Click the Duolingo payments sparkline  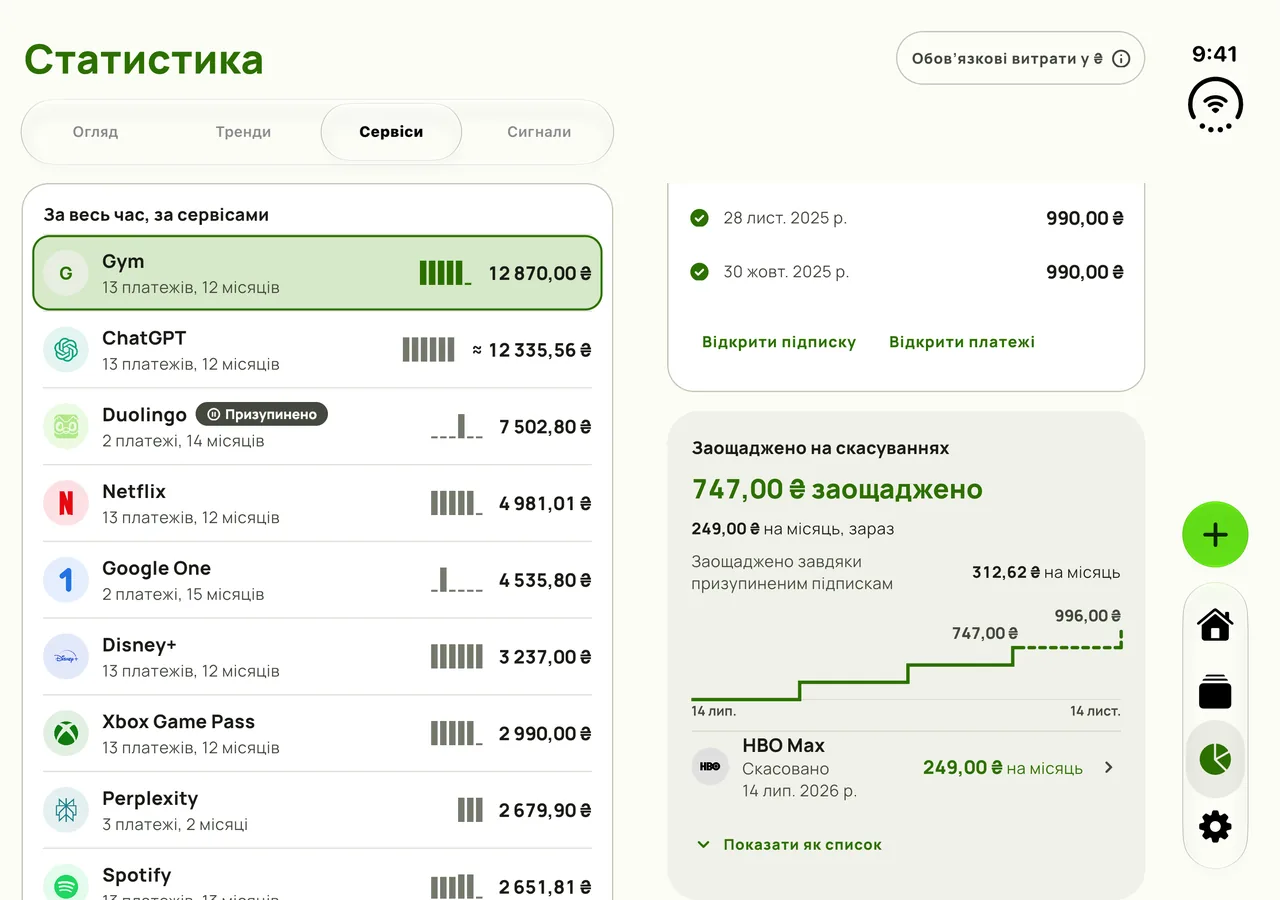point(457,426)
